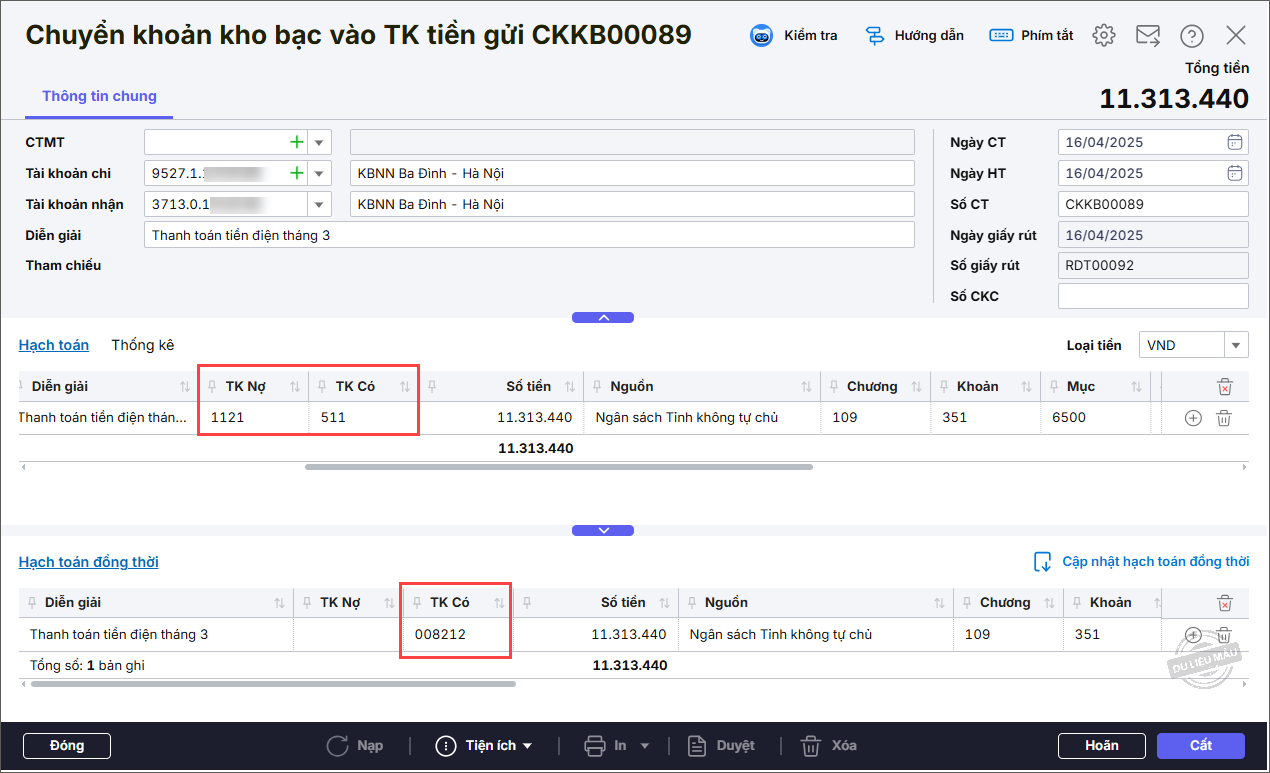Select Thông tin chung tab

click(99, 96)
